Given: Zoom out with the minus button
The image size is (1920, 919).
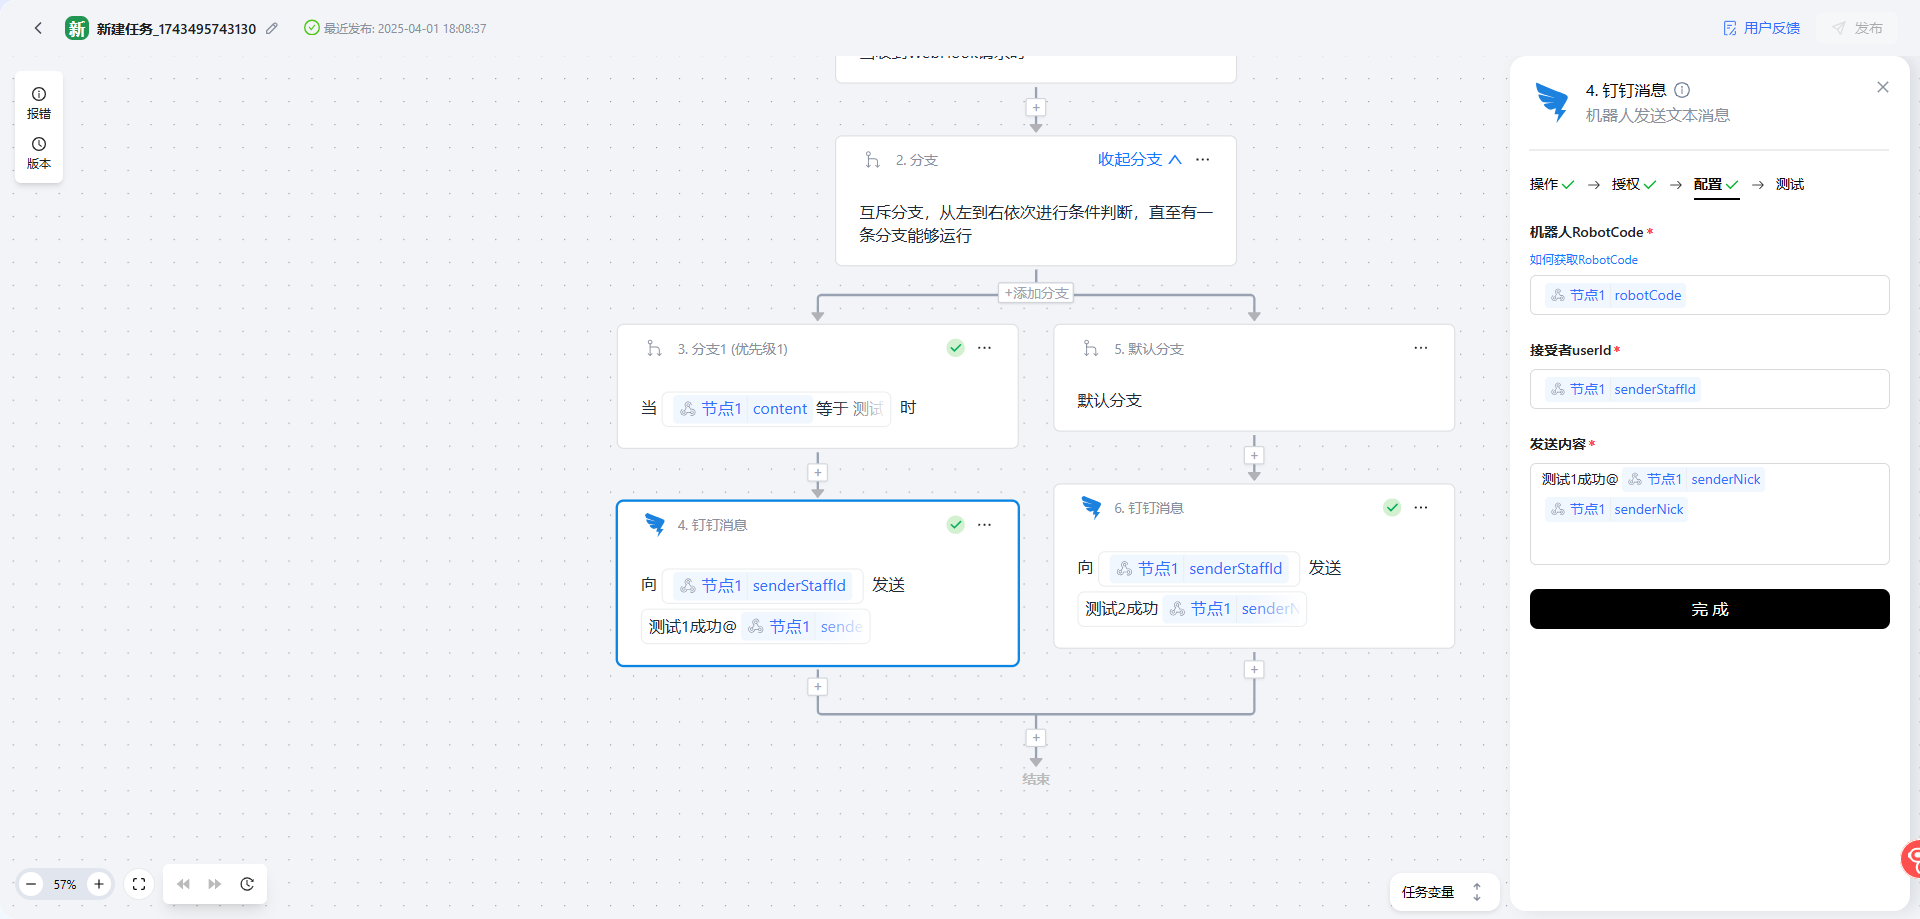Looking at the screenshot, I should 31,884.
